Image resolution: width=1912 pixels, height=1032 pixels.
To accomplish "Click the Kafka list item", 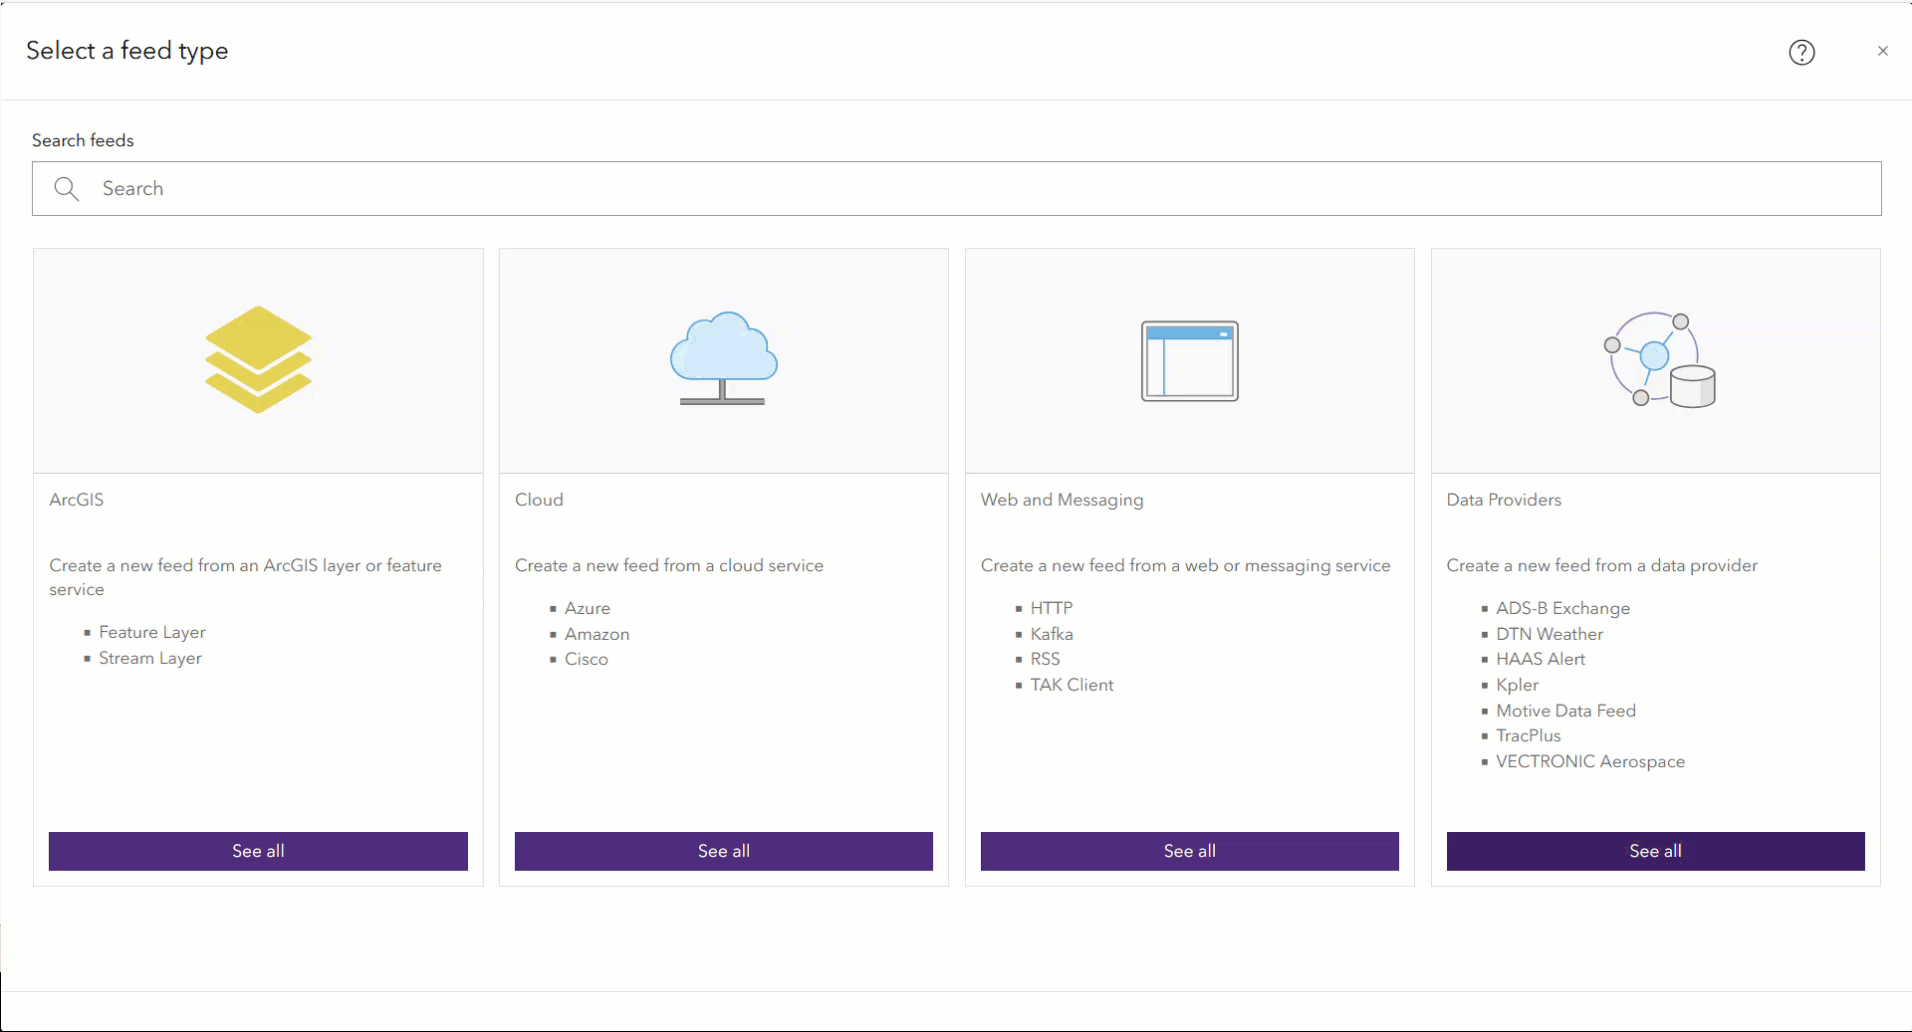I will tap(1051, 634).
